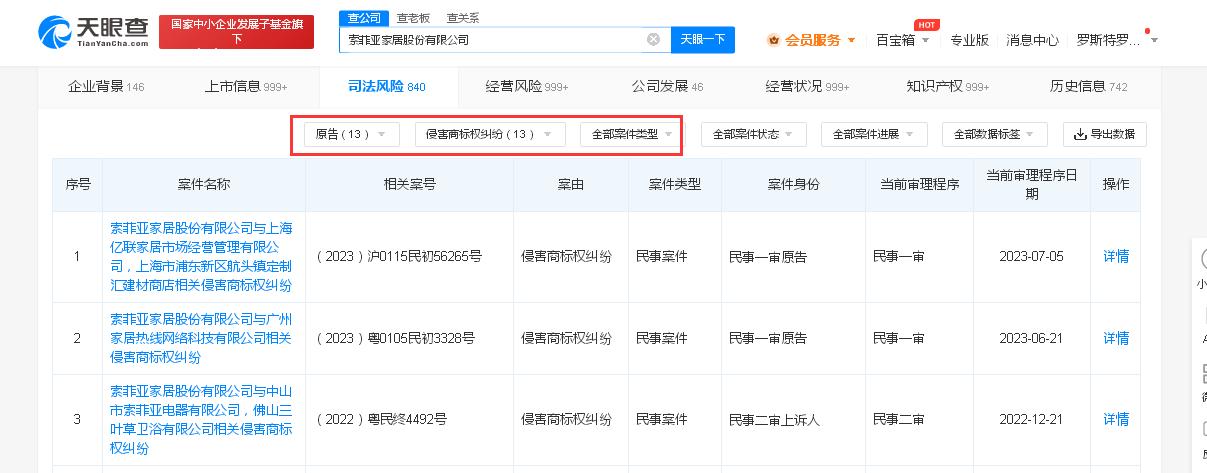1207x473 pixels.
Task: Click the date 2022-12-21 cell
Action: point(1030,419)
